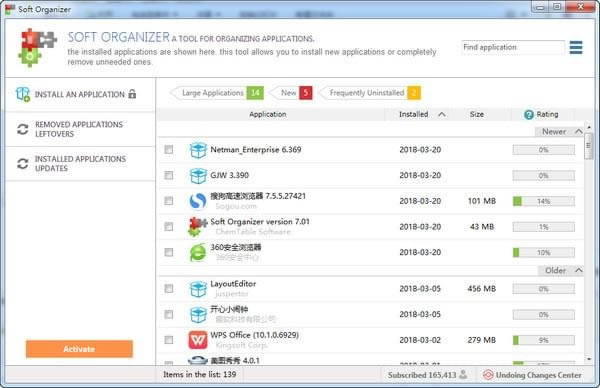Click the Kingsoft Corp. publisher text

[x=241, y=345]
